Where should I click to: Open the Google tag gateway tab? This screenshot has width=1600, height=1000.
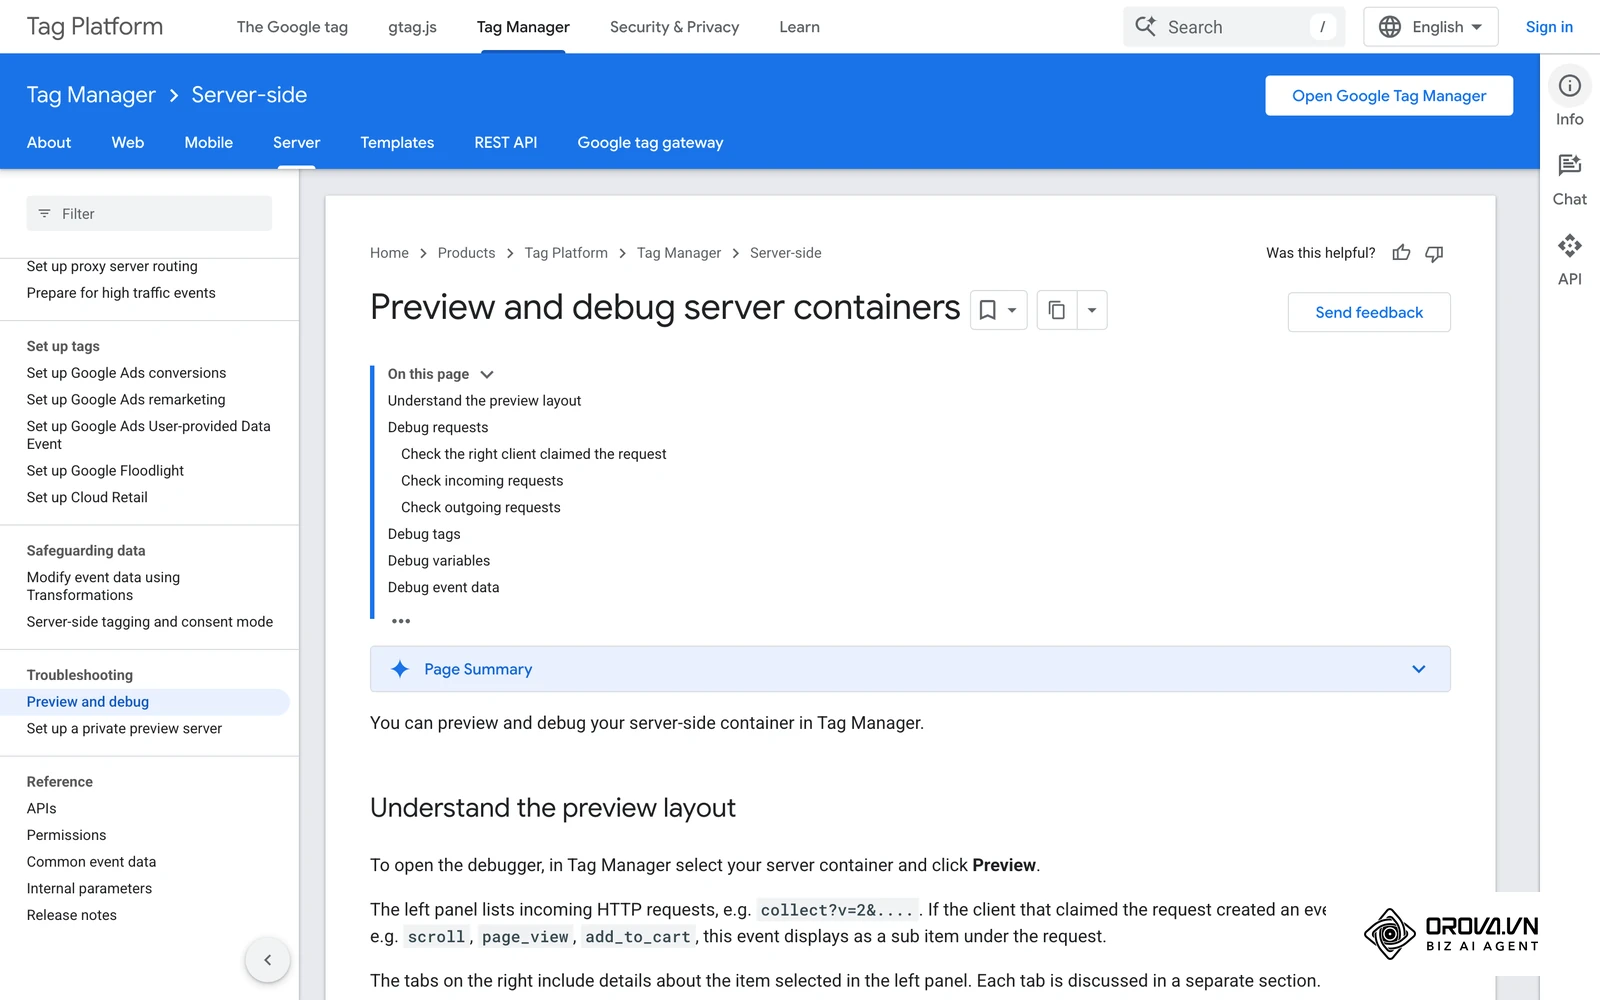click(650, 143)
